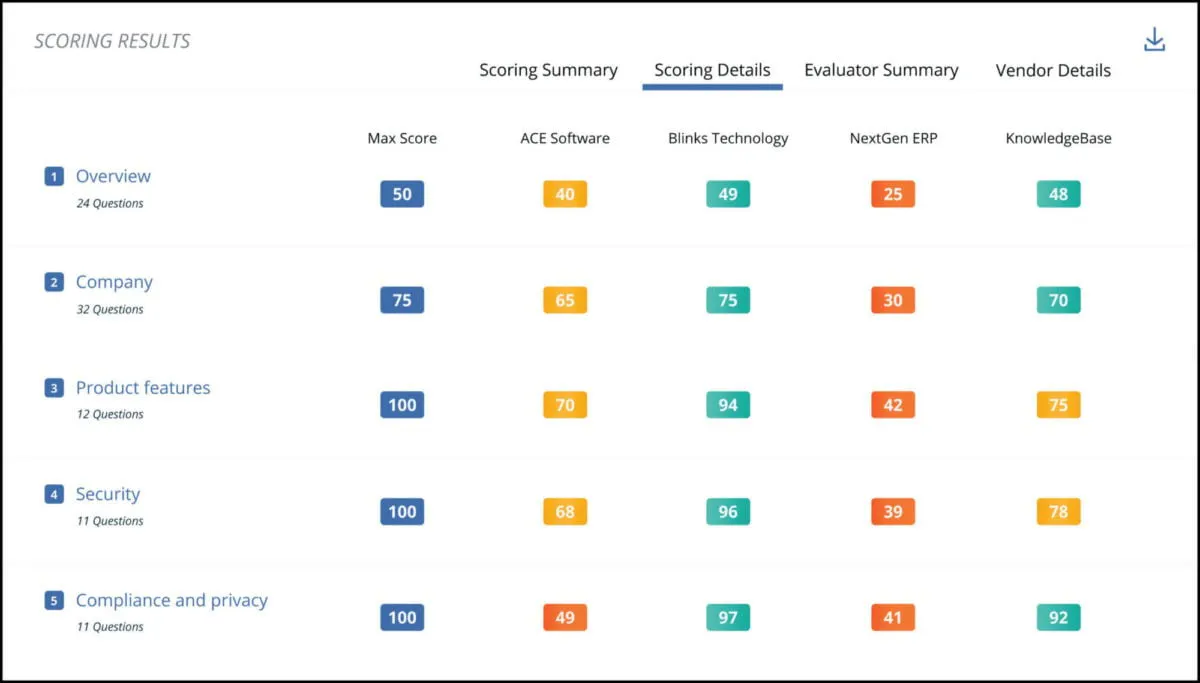1200x683 pixels.
Task: View the Vendor Details tab
Action: coord(1052,70)
